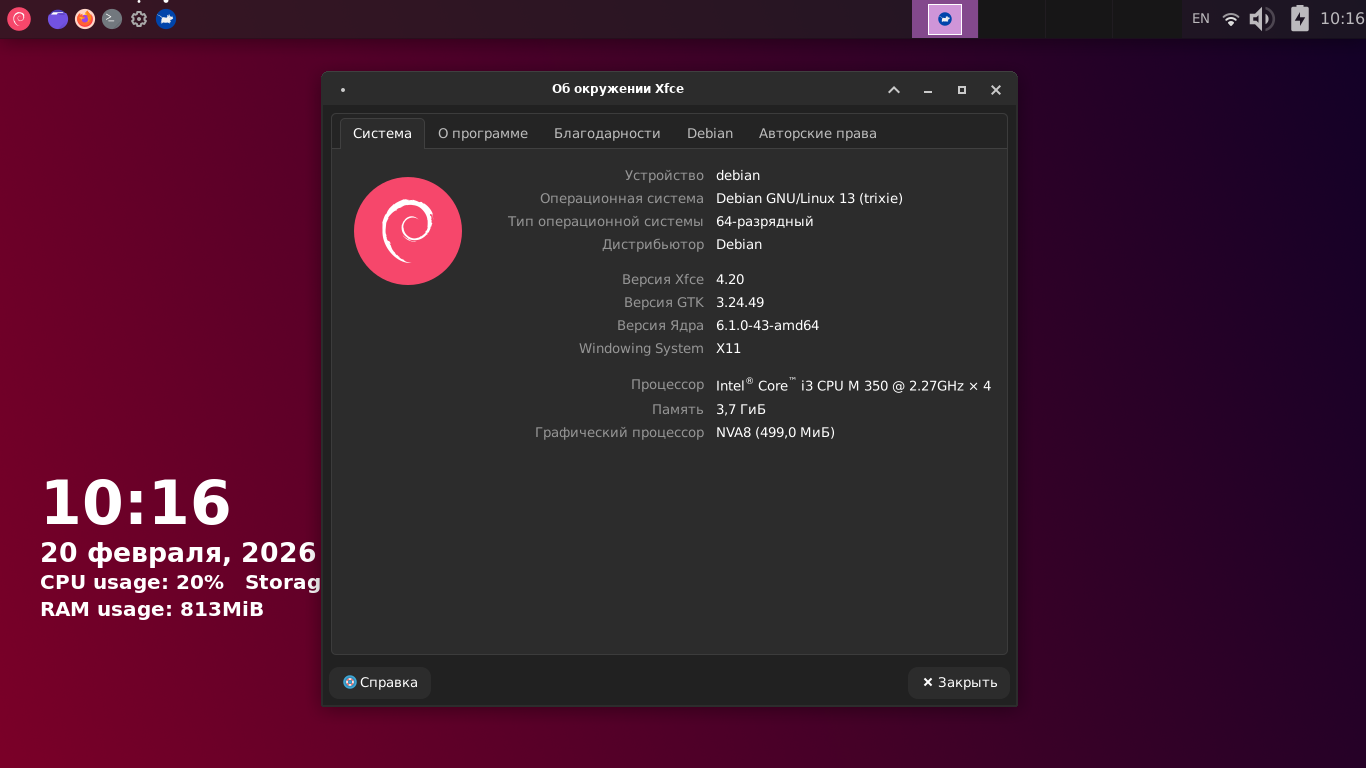This screenshot has height=768, width=1366.
Task: Launch the purple file manager icon
Action: pyautogui.click(x=58, y=19)
